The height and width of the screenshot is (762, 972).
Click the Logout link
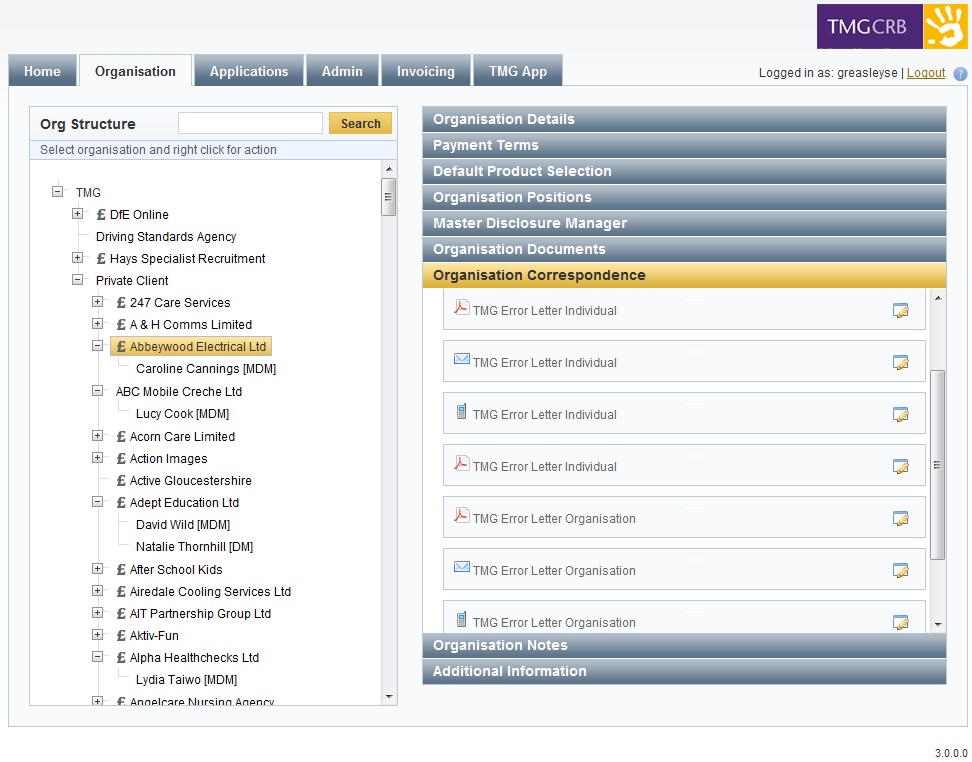[926, 73]
